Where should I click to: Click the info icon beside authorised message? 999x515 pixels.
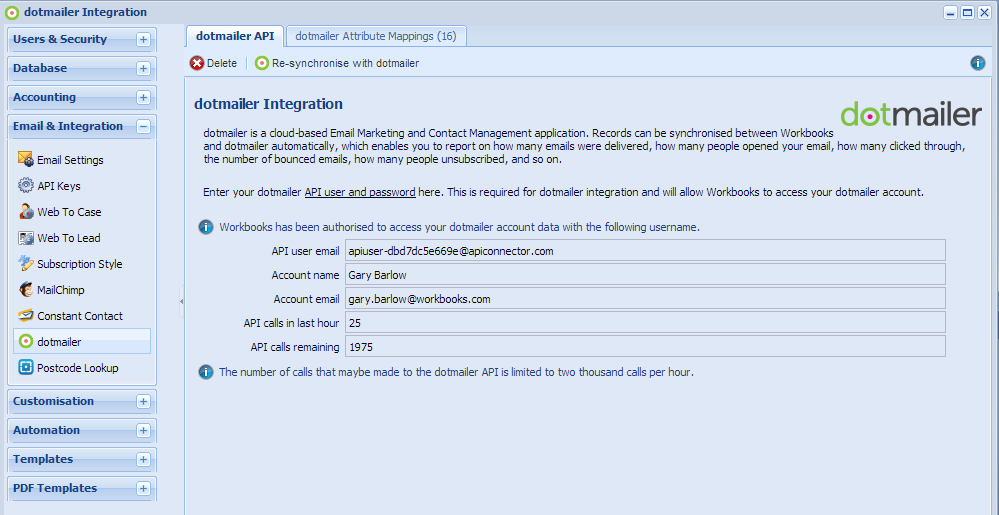206,227
